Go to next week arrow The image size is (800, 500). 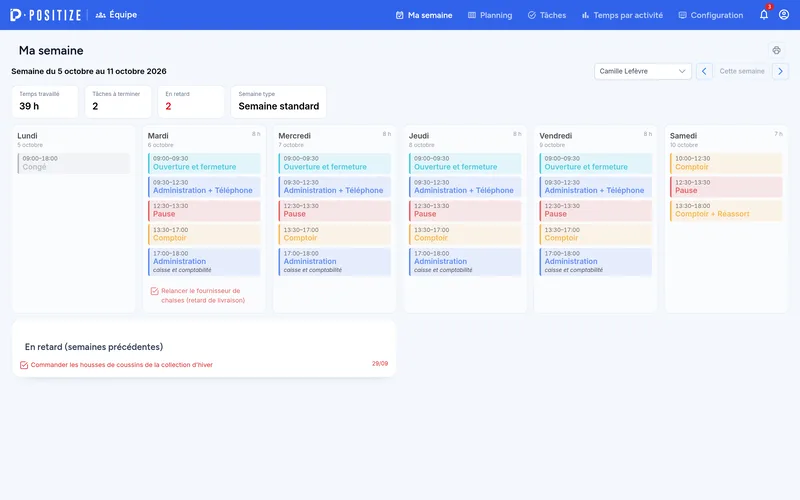point(780,71)
